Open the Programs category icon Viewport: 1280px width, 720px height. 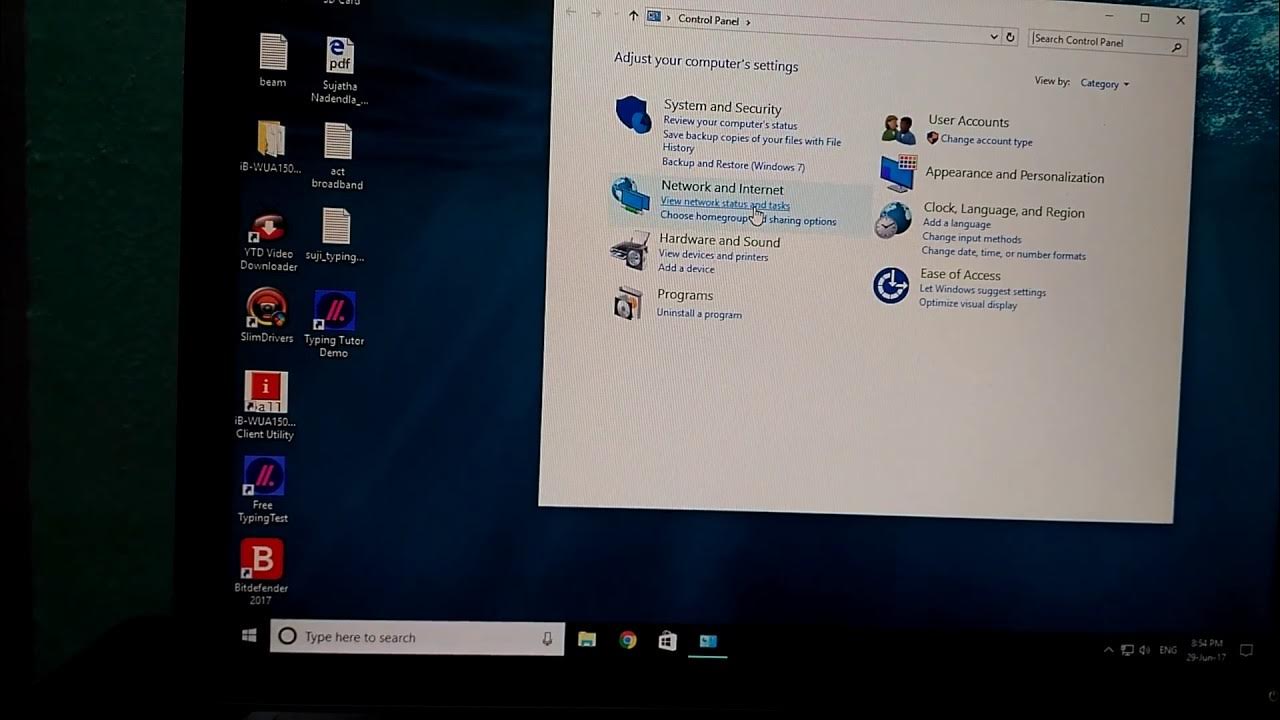pos(628,304)
